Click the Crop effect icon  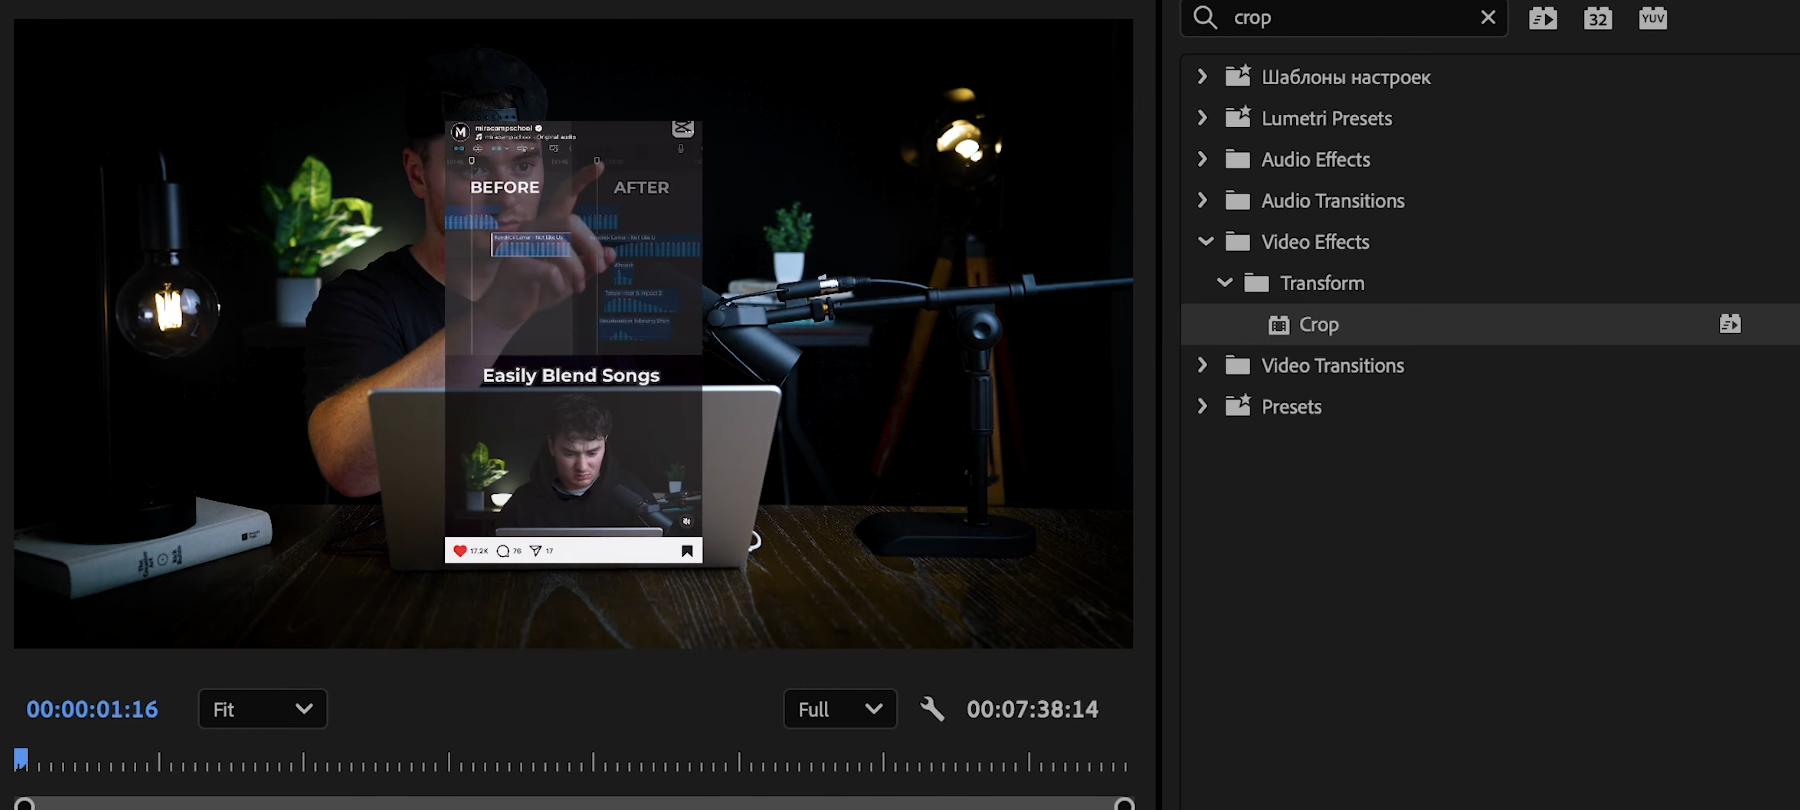point(1279,324)
